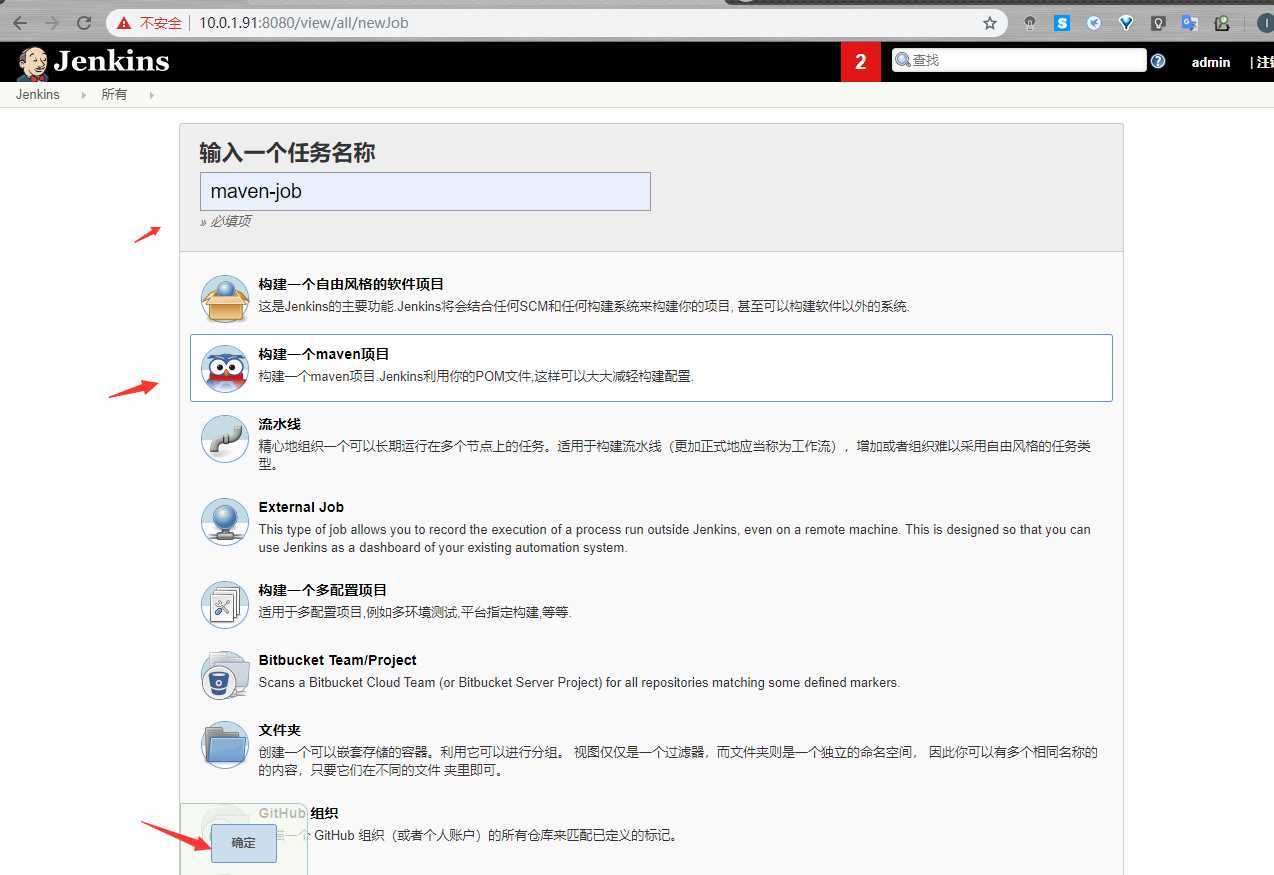1274x875 pixels.
Task: Click the External Job globe icon
Action: tap(224, 521)
